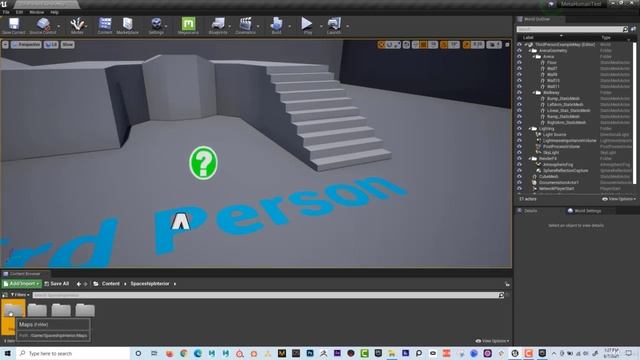Open the Perspective view mode dropdown
The width and height of the screenshot is (640, 360).
26,44
